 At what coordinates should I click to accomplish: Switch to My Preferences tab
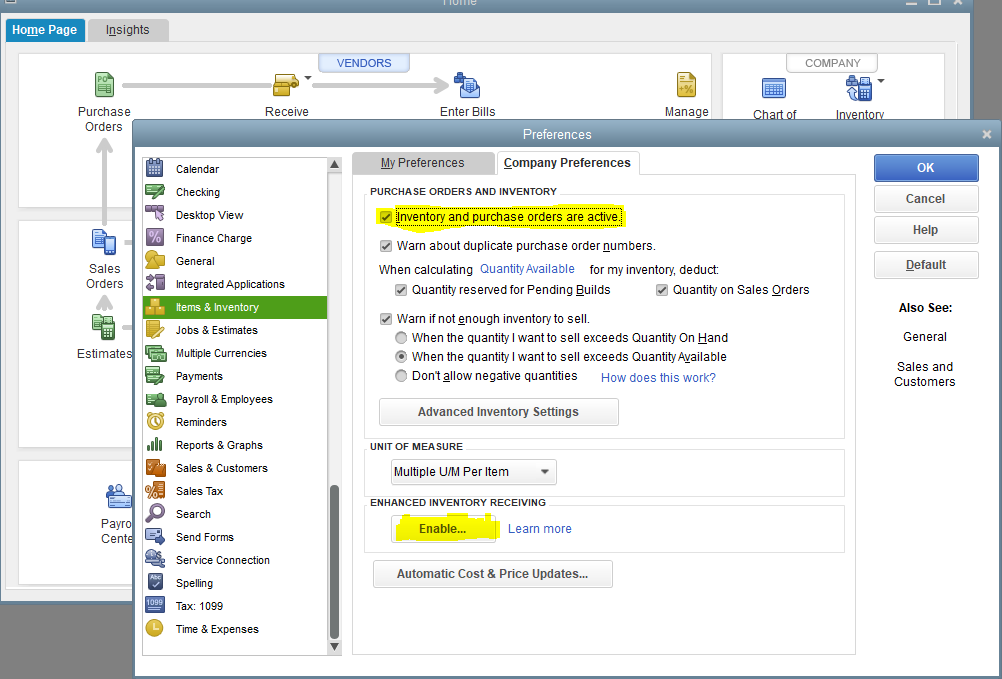coord(422,163)
